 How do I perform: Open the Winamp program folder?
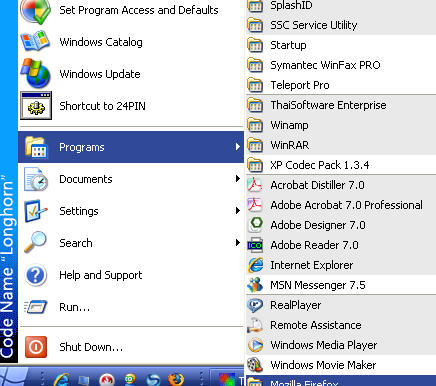[341, 125]
